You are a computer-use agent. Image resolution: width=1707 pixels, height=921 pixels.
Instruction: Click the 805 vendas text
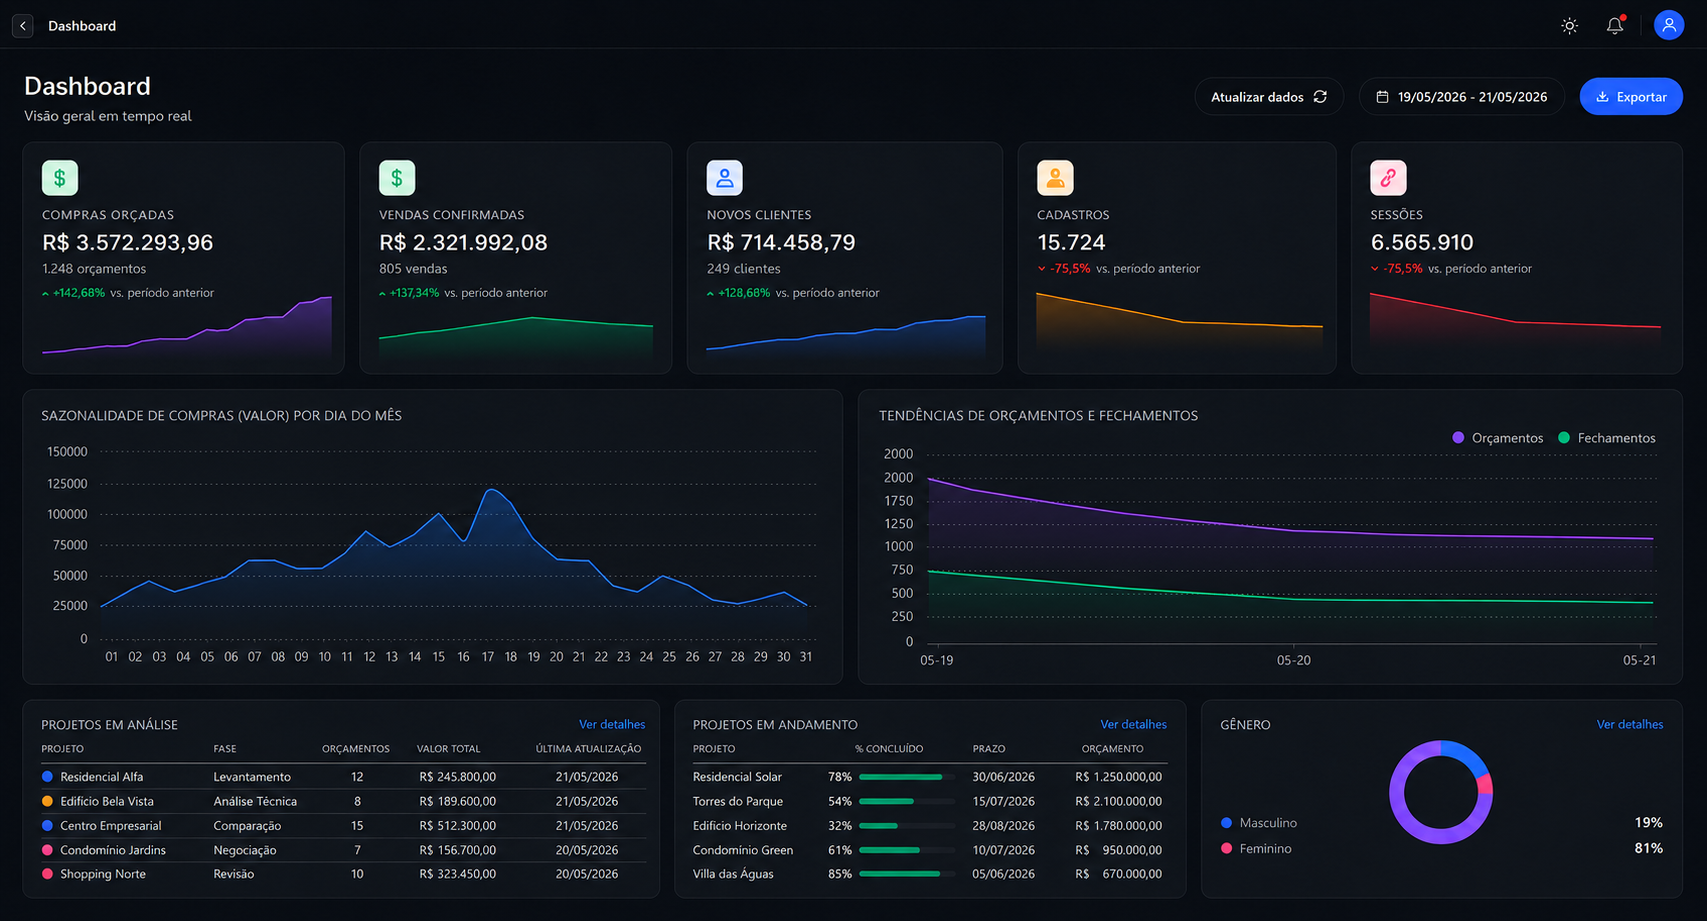413,269
